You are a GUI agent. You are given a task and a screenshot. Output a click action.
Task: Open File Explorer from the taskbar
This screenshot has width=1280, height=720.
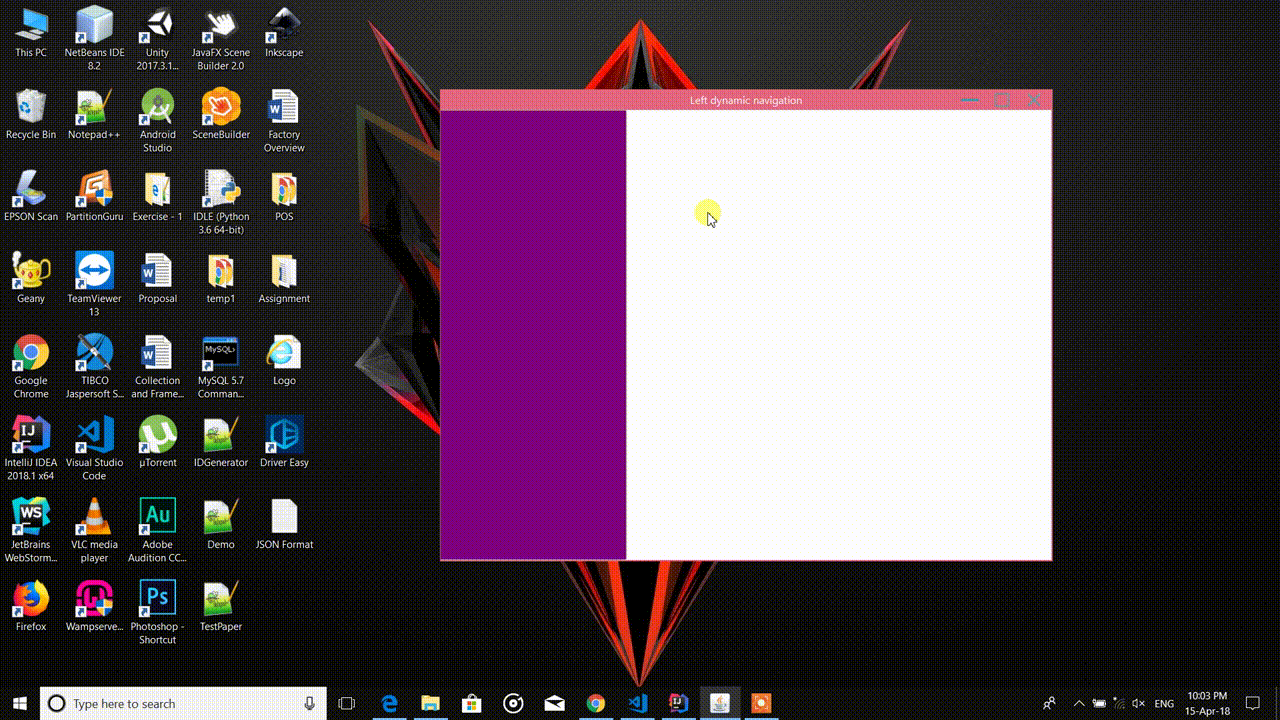[x=430, y=703]
